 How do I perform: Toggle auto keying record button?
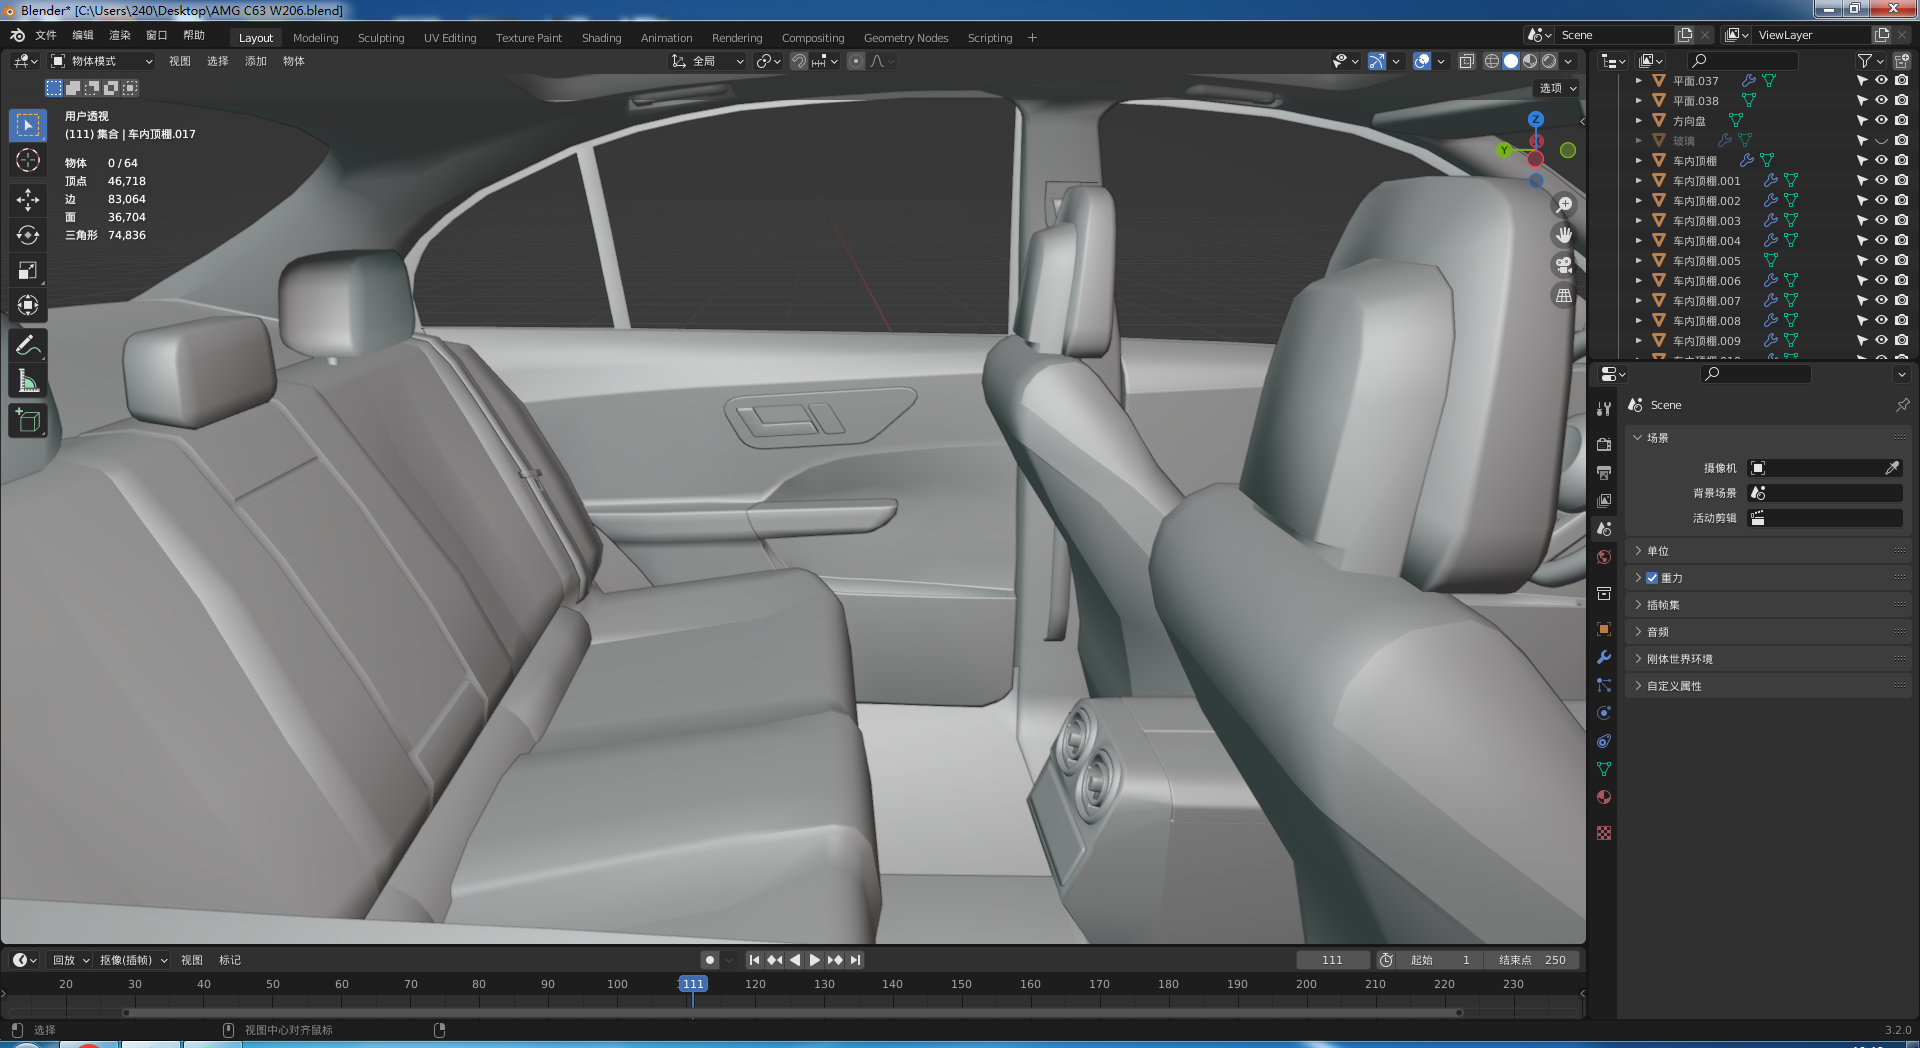click(x=710, y=960)
